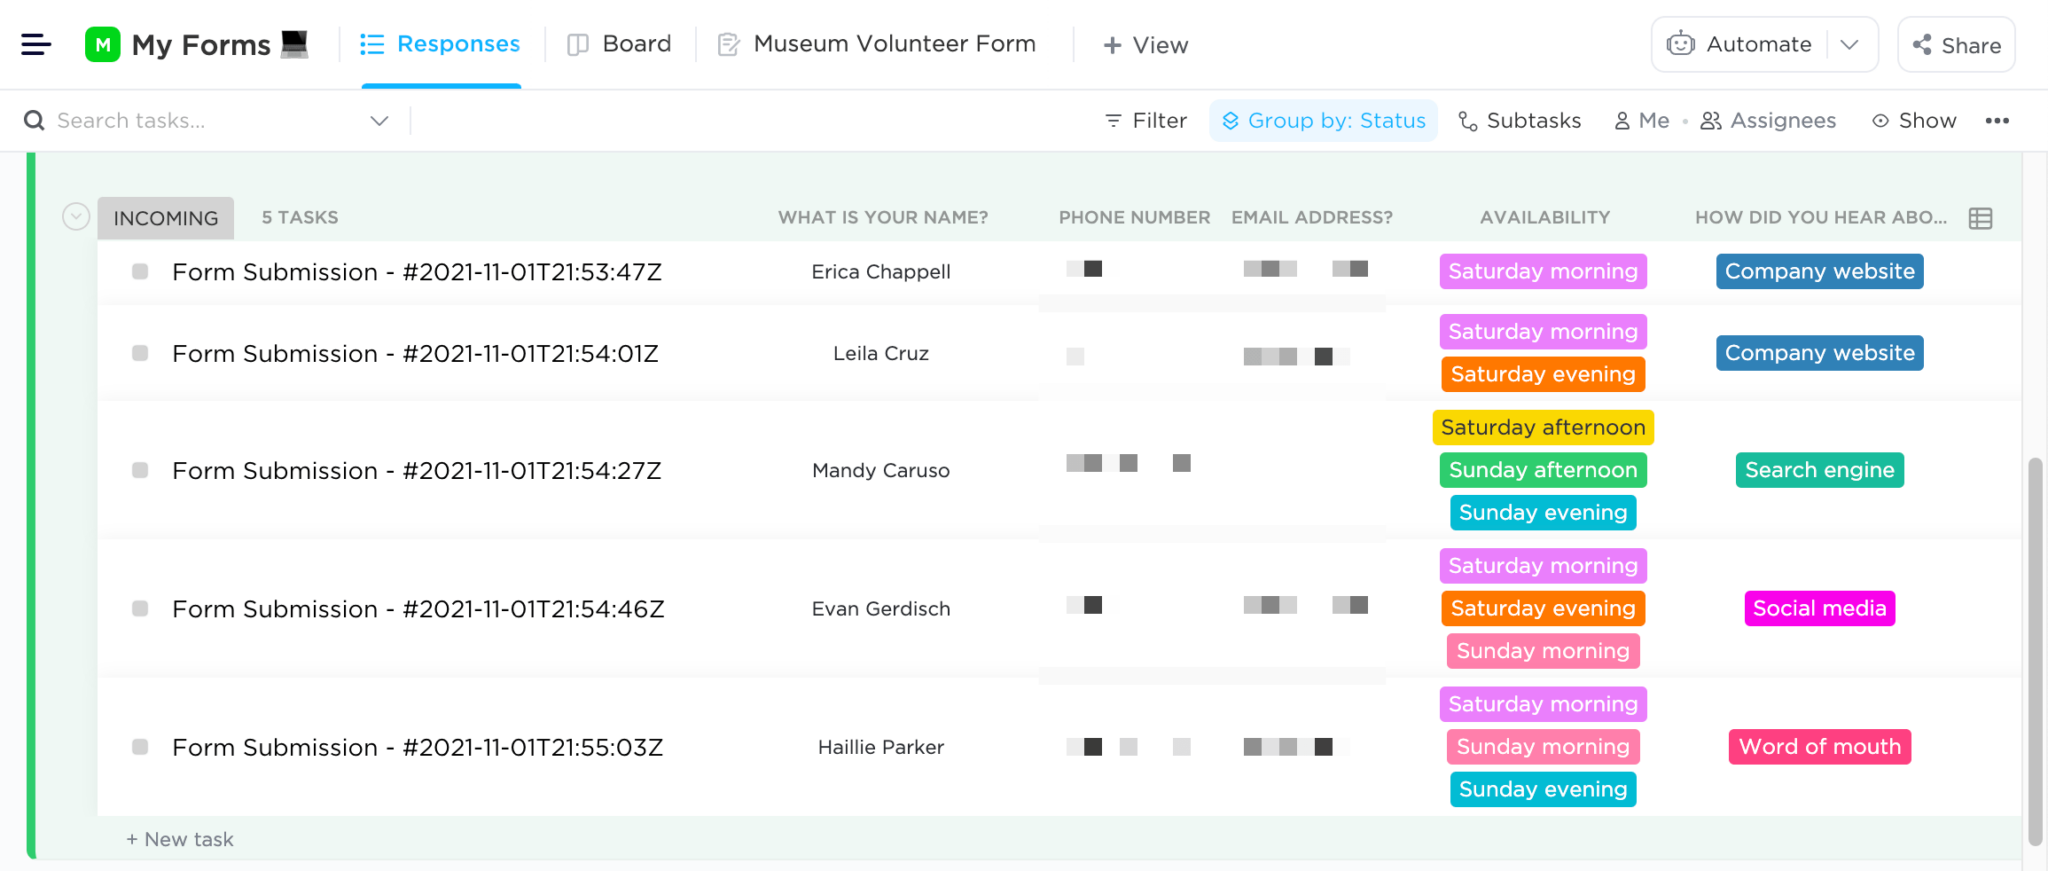2048x871 pixels.
Task: Click Group by: Status button
Action: point(1324,121)
